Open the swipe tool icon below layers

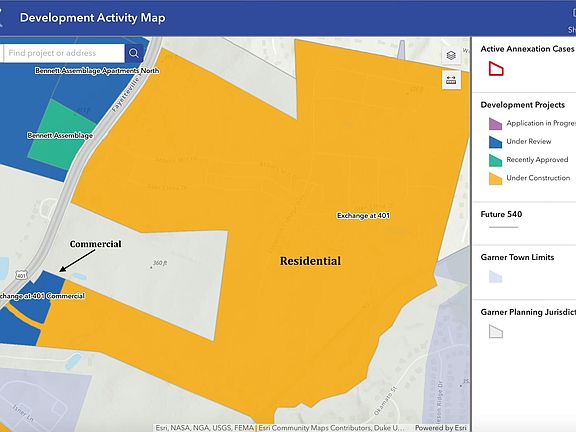tap(451, 80)
